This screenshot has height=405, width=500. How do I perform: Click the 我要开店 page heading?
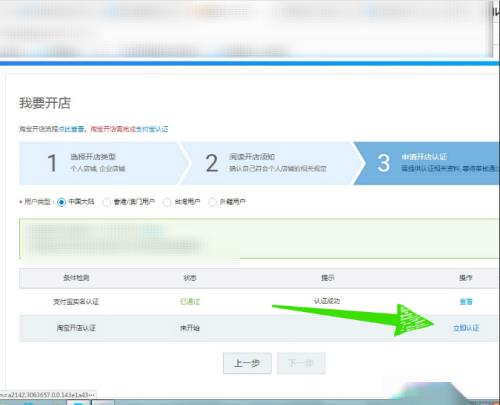click(45, 103)
